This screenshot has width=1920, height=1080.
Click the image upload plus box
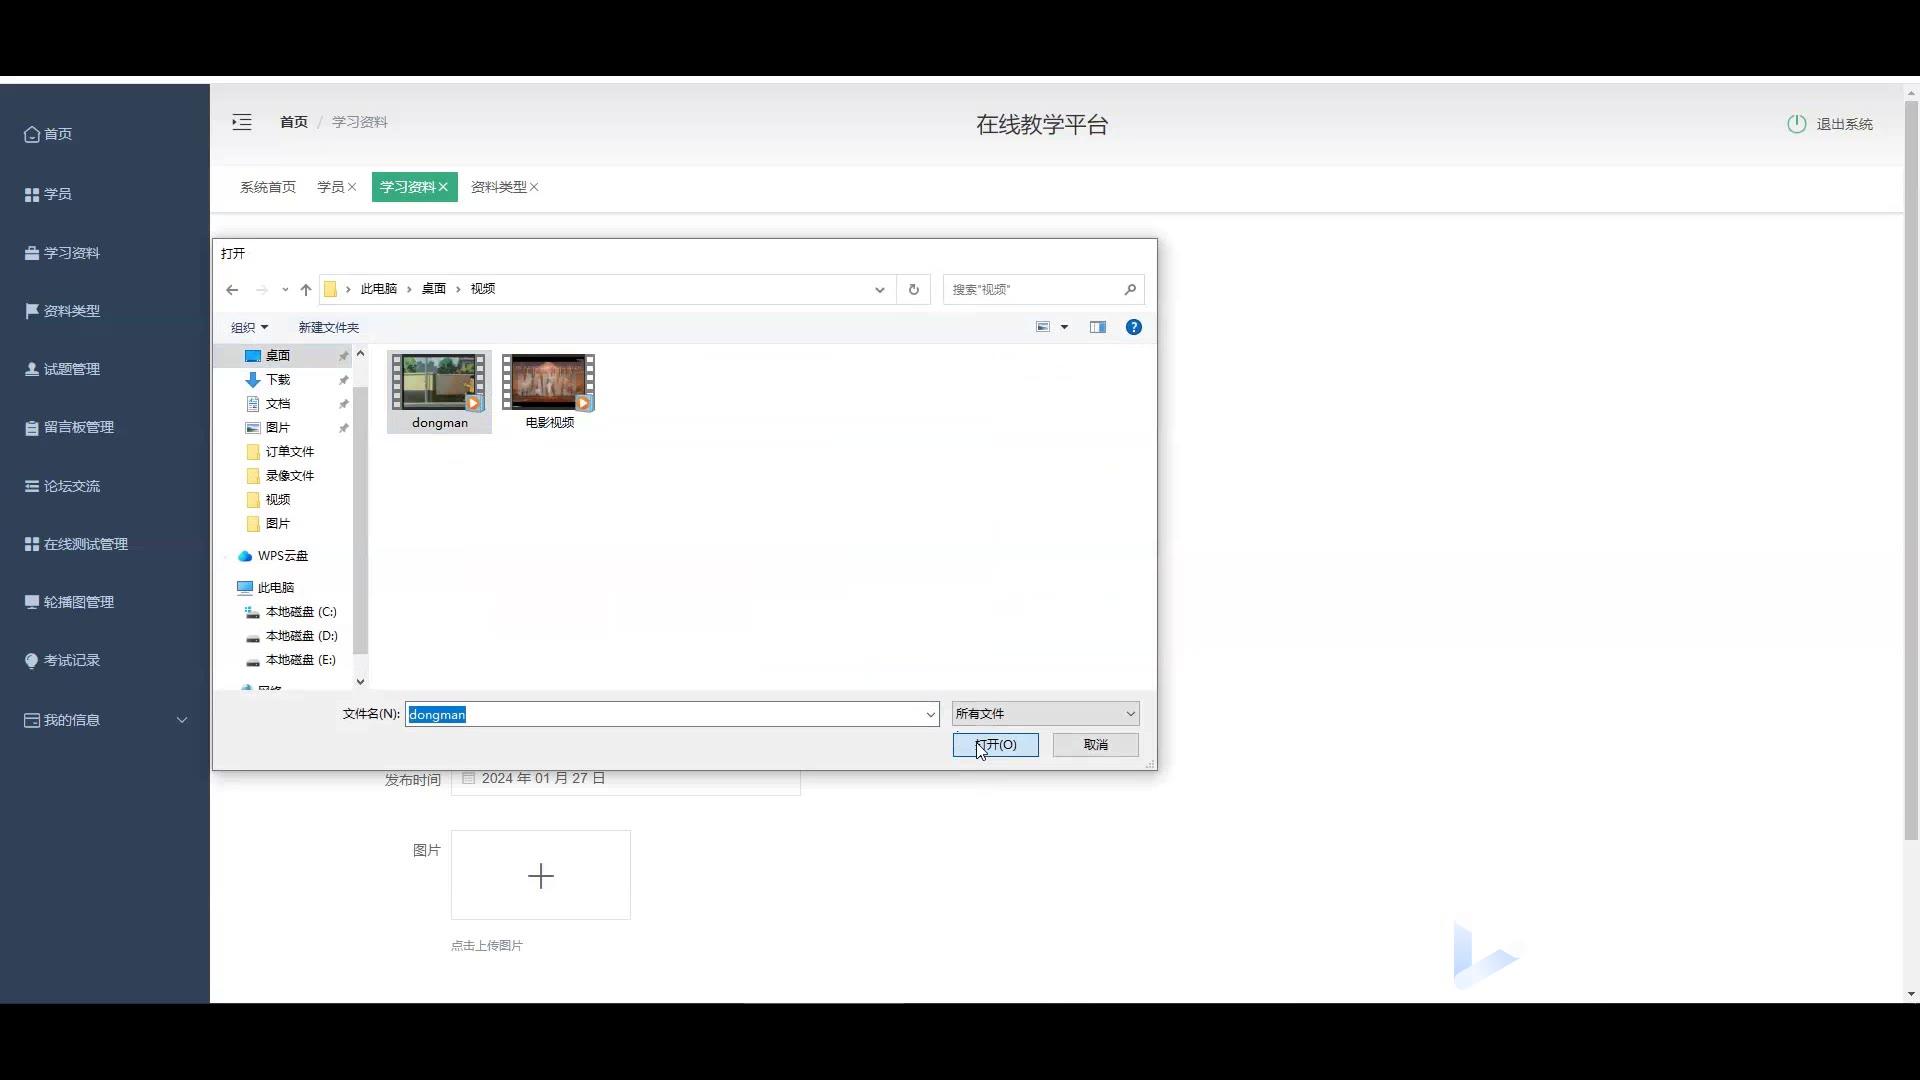541,875
